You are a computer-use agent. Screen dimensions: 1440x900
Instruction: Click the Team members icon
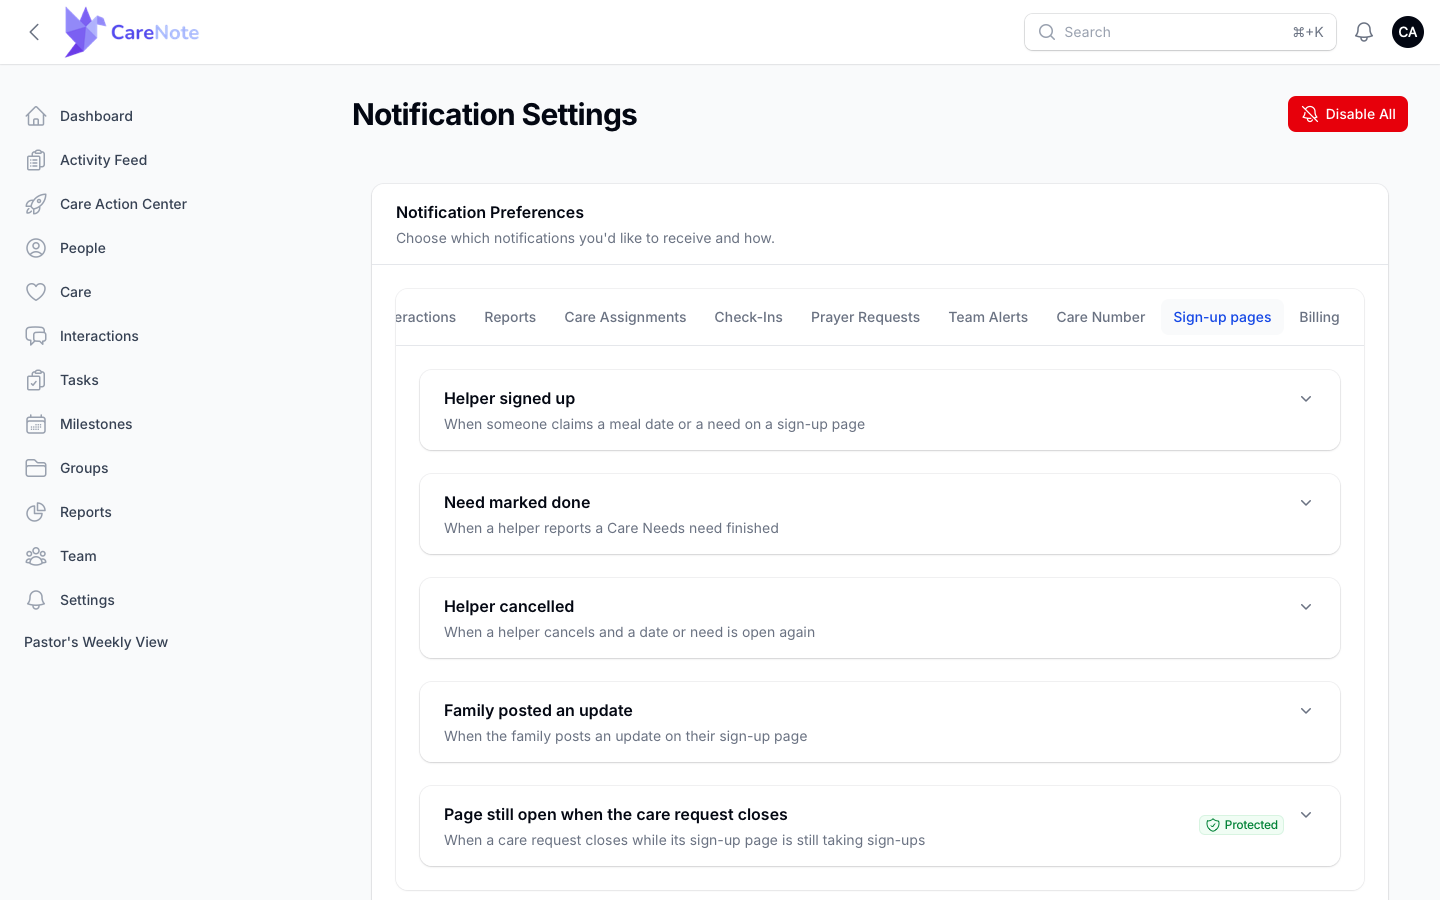pyautogui.click(x=36, y=556)
